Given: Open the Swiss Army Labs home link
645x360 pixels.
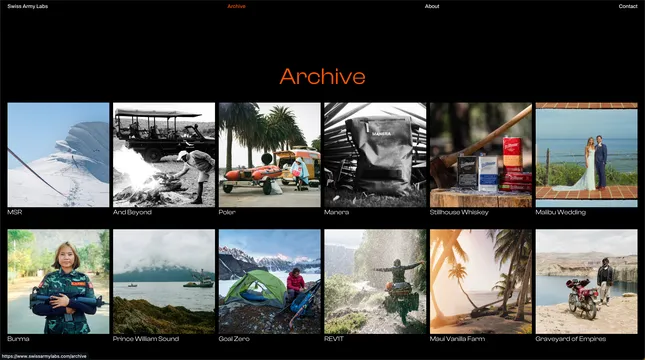Looking at the screenshot, I should click(x=28, y=6).
